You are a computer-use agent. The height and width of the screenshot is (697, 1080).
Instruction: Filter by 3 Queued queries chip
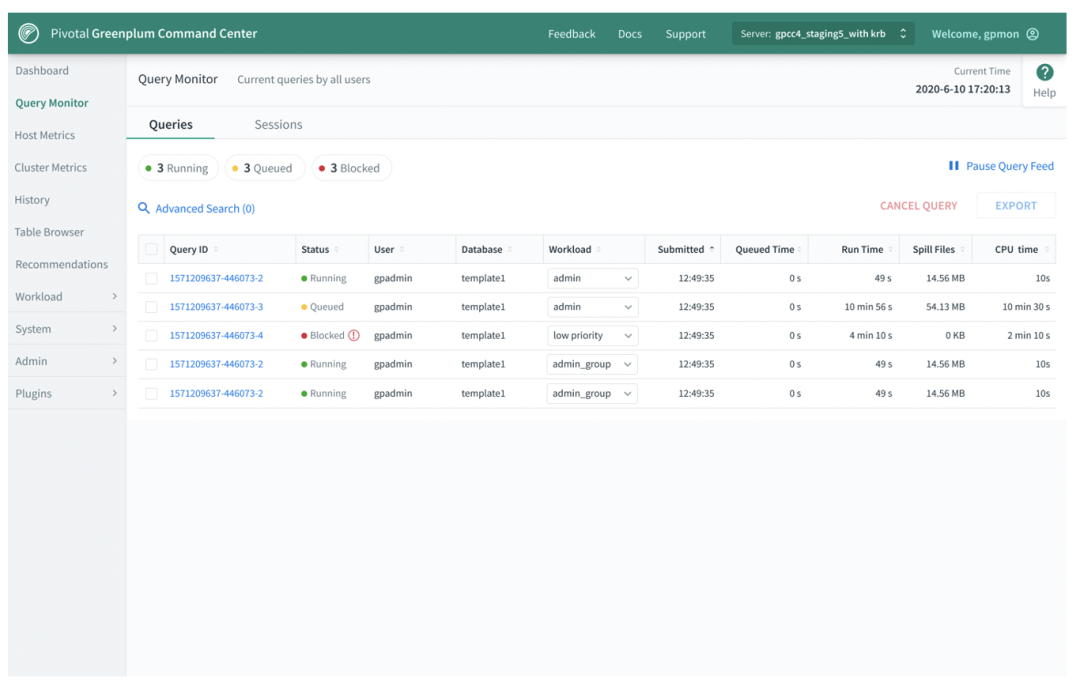[x=265, y=168]
